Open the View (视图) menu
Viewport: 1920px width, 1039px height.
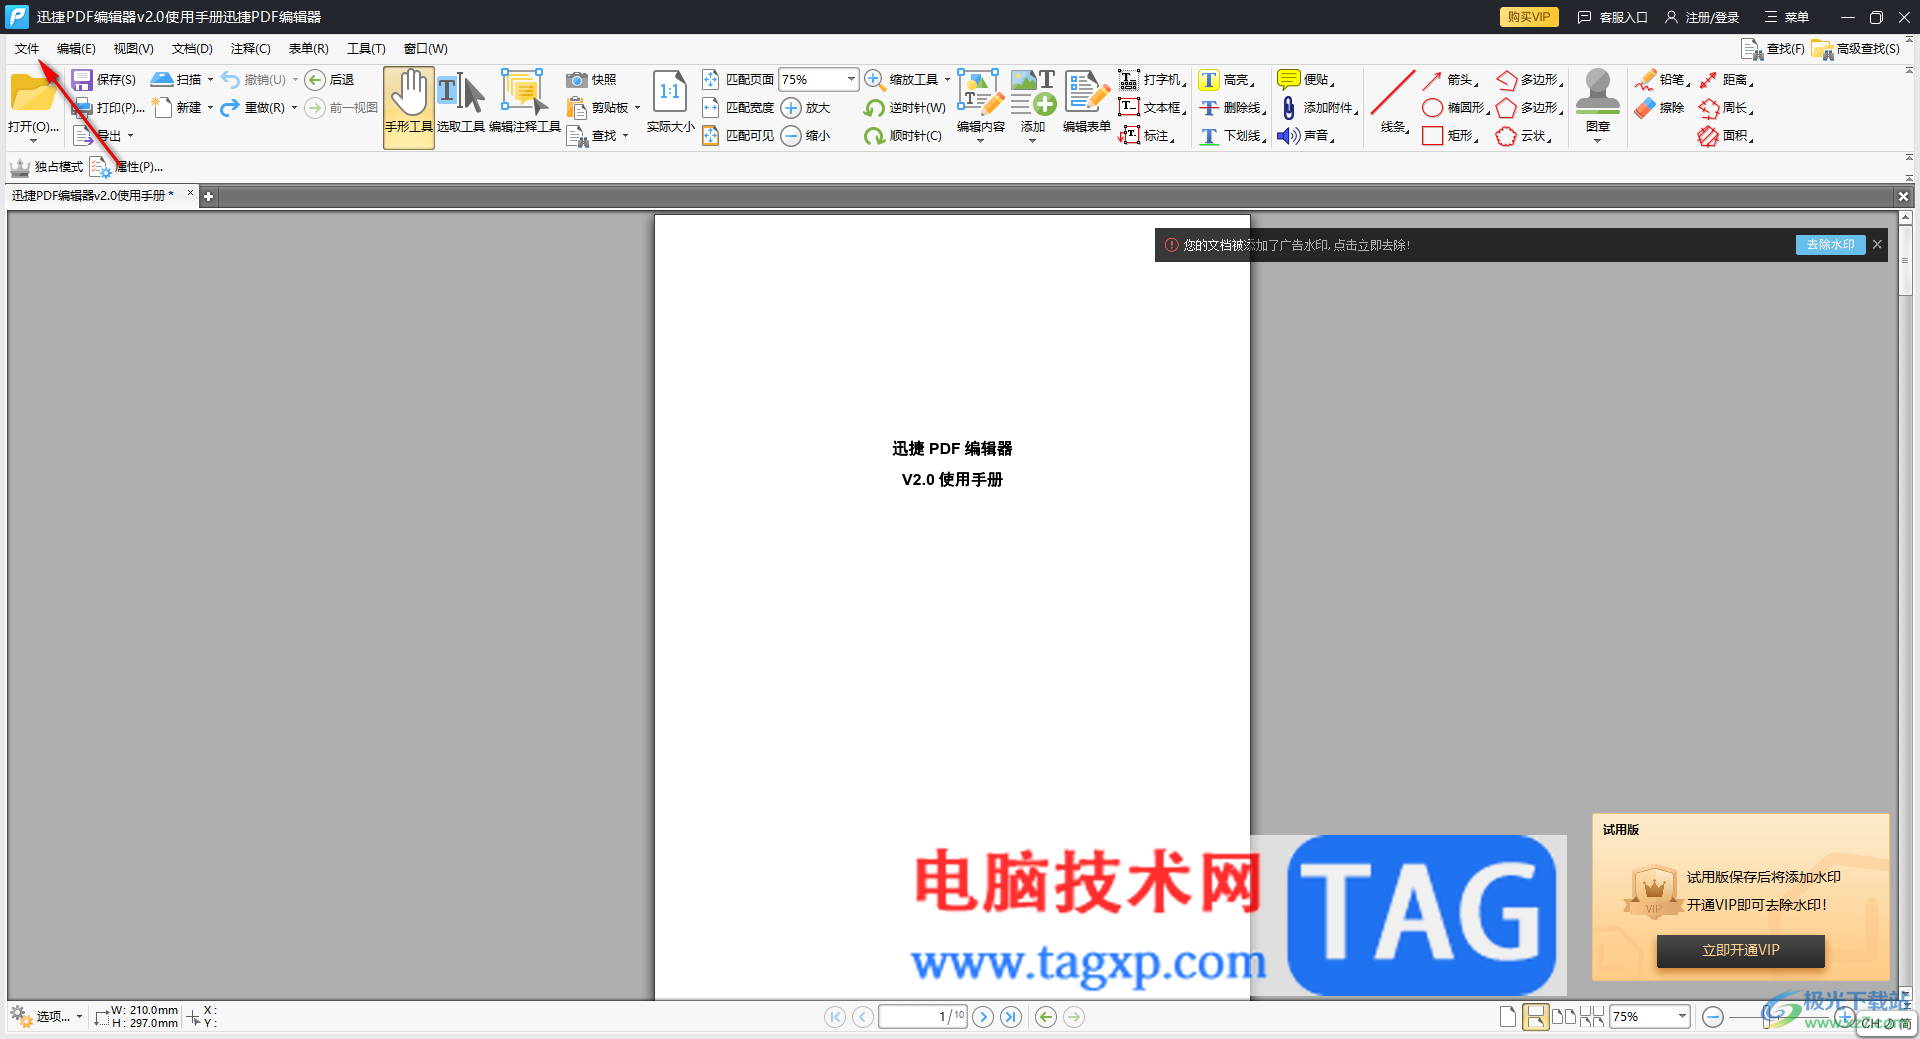pyautogui.click(x=133, y=49)
